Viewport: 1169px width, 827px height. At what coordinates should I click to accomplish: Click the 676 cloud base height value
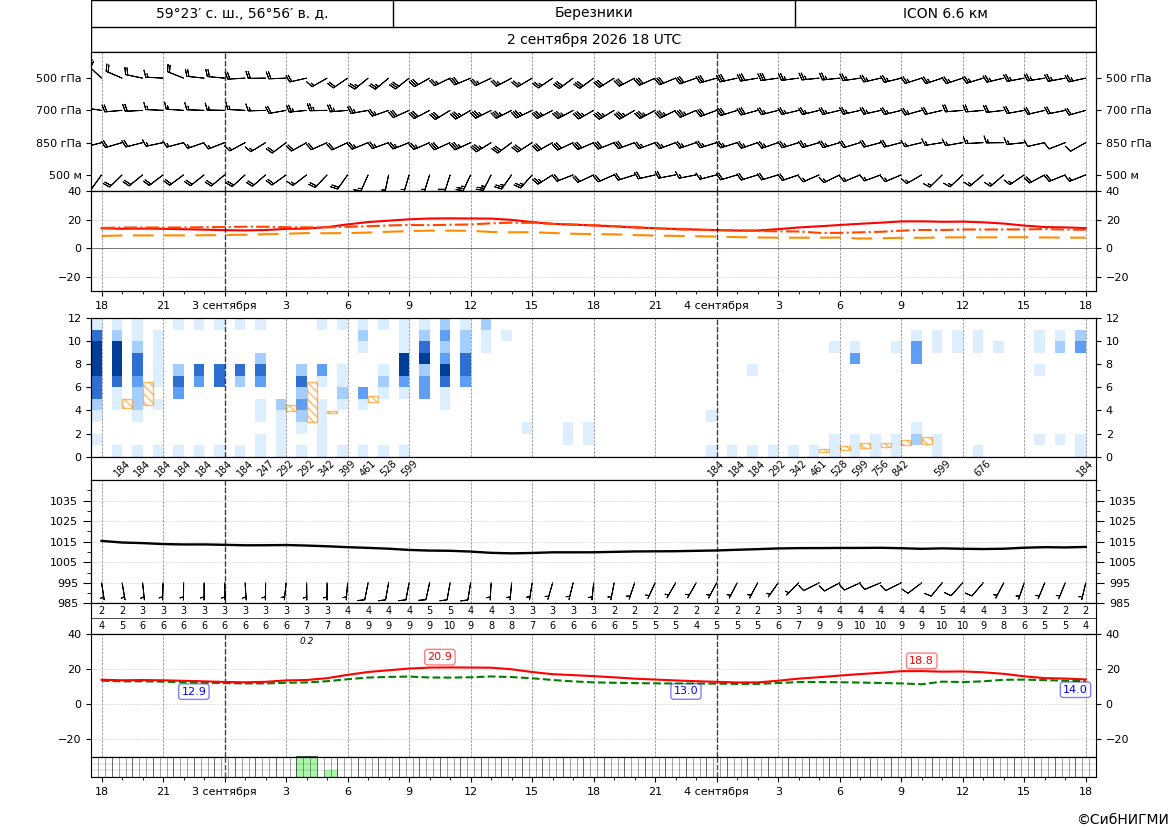982,468
